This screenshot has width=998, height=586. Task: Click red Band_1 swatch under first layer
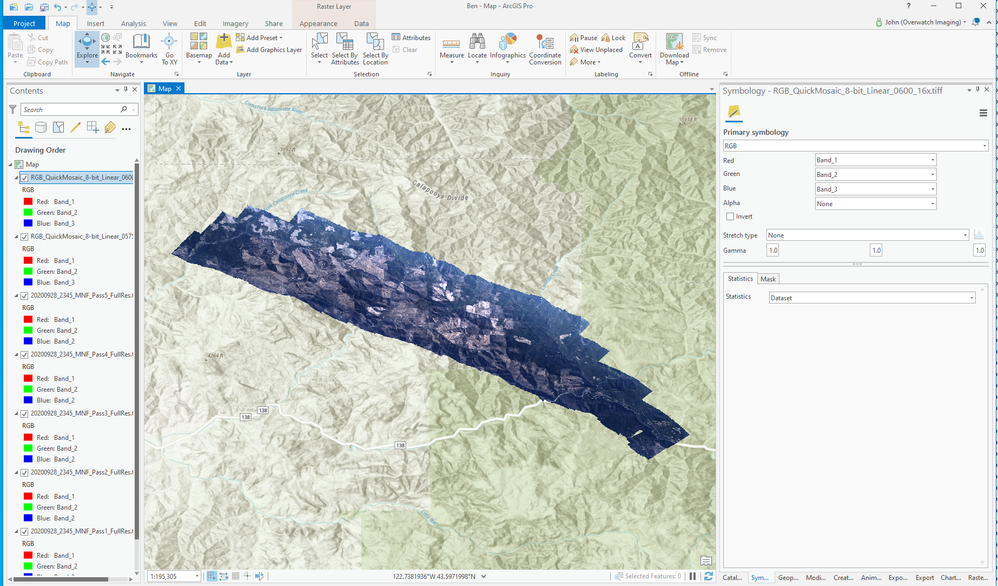click(x=28, y=202)
